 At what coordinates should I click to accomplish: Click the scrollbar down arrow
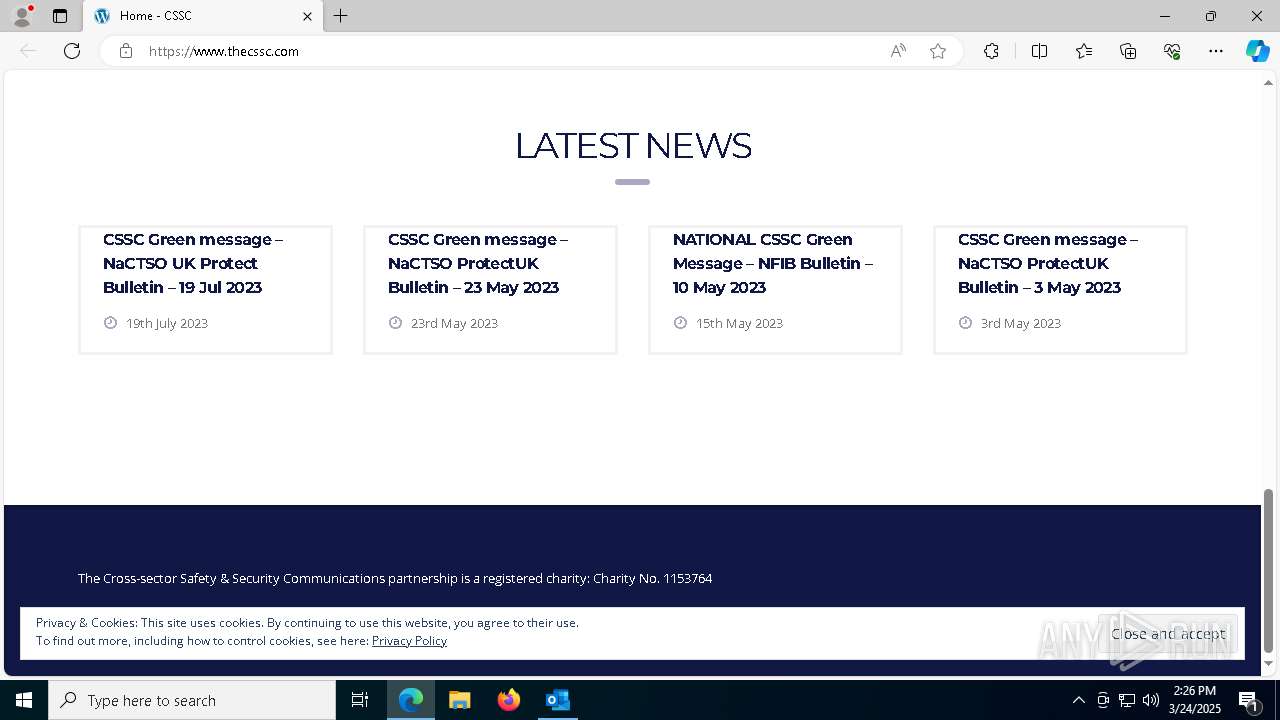[1268, 664]
